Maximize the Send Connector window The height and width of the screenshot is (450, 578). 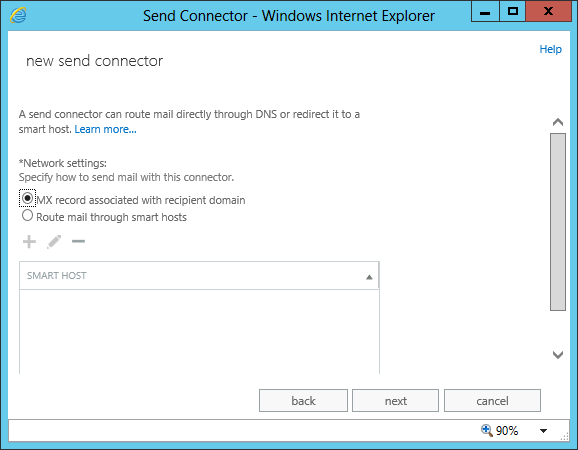pyautogui.click(x=513, y=11)
